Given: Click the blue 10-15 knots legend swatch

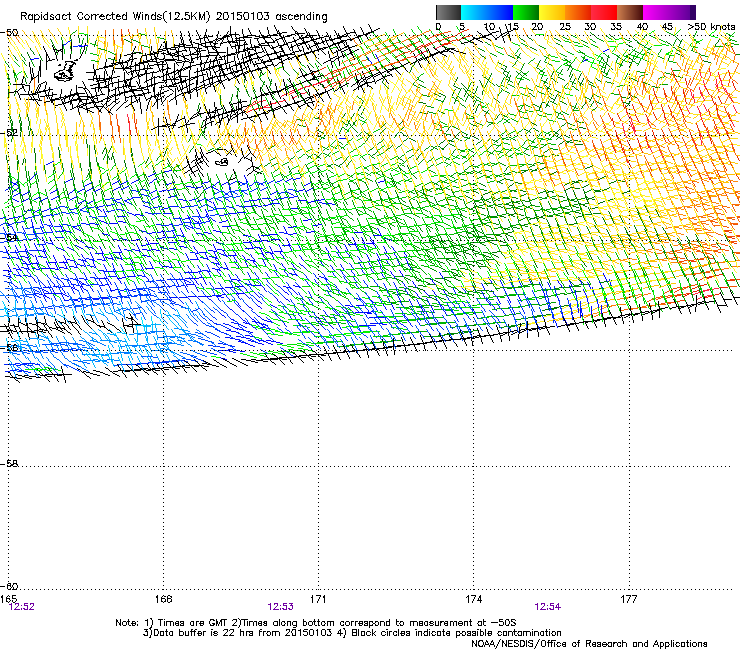Looking at the screenshot, I should [x=500, y=12].
